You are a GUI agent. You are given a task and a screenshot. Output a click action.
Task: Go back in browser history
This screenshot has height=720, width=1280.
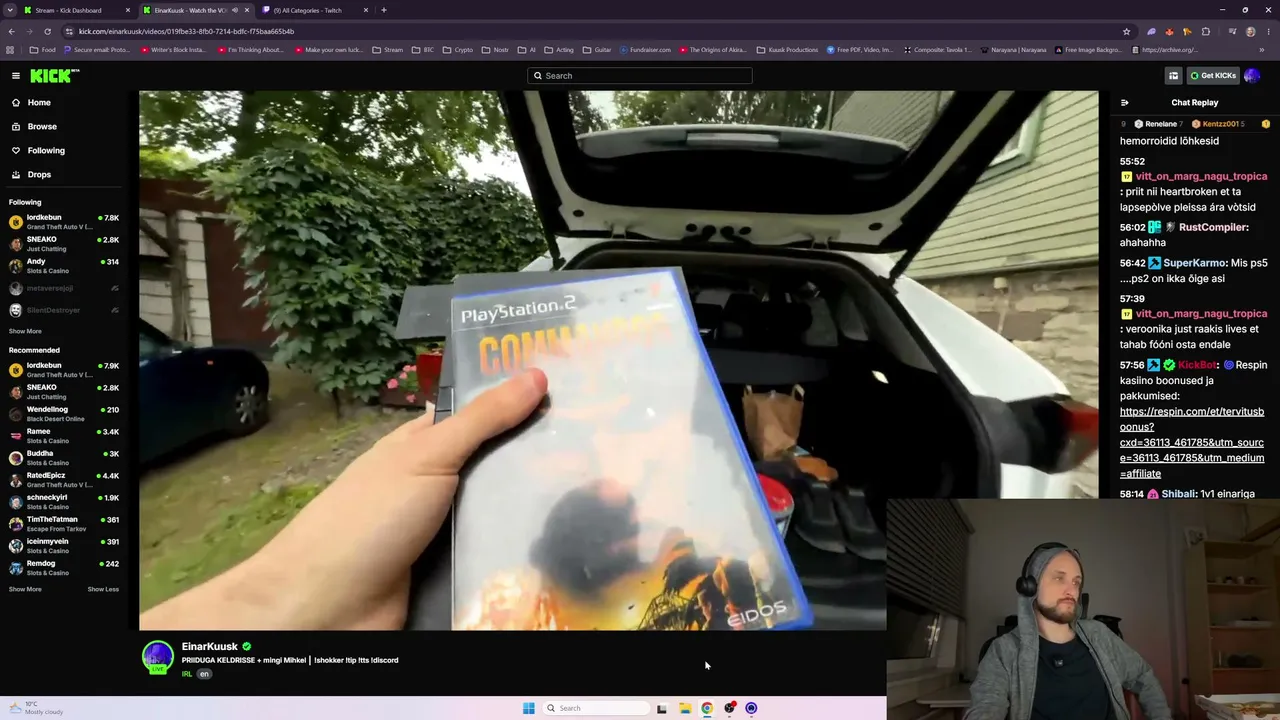[x=11, y=31]
